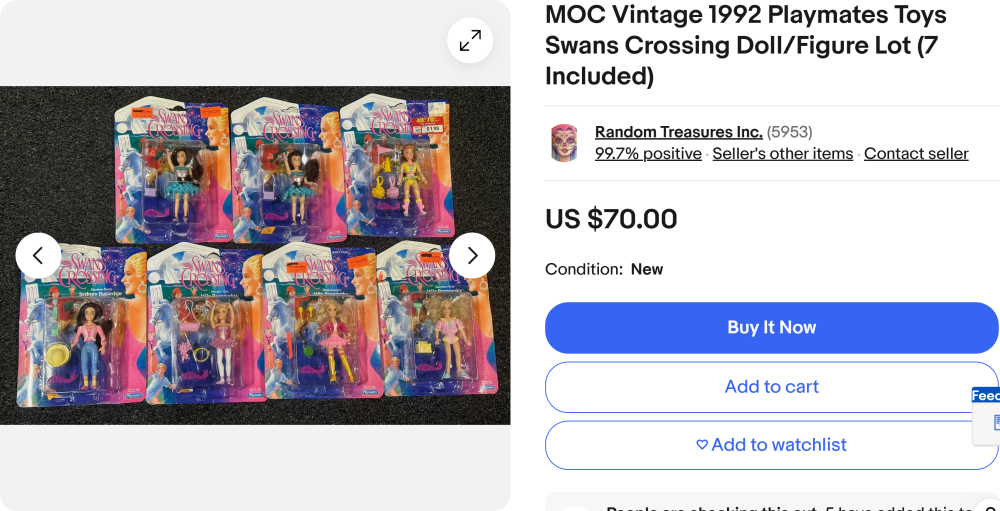Click the Swans Crossing listing title
Image resolution: width=1000 pixels, height=511 pixels.
745,45
